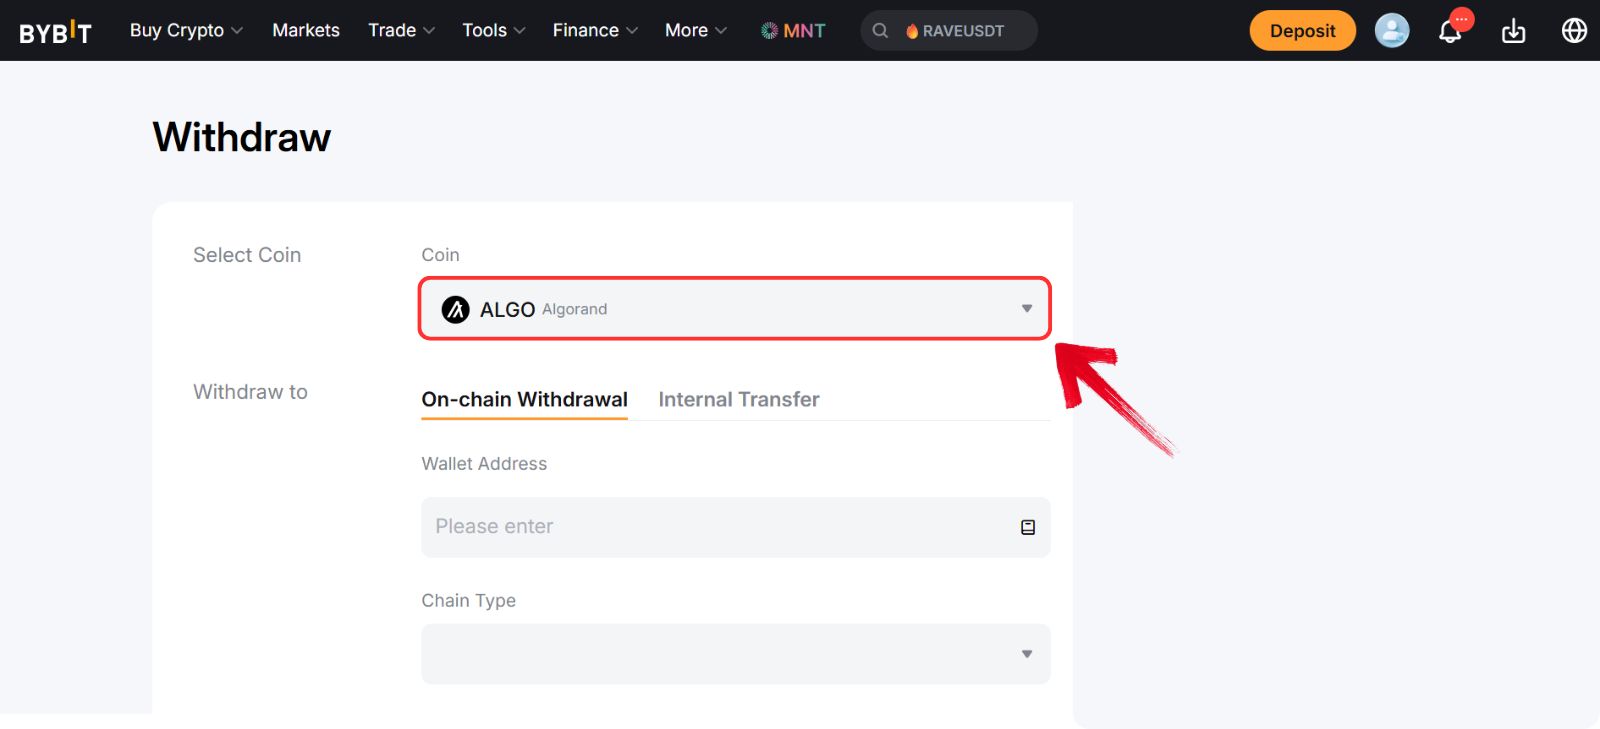Click the user profile avatar icon
Image resolution: width=1600 pixels, height=729 pixels.
tap(1392, 30)
